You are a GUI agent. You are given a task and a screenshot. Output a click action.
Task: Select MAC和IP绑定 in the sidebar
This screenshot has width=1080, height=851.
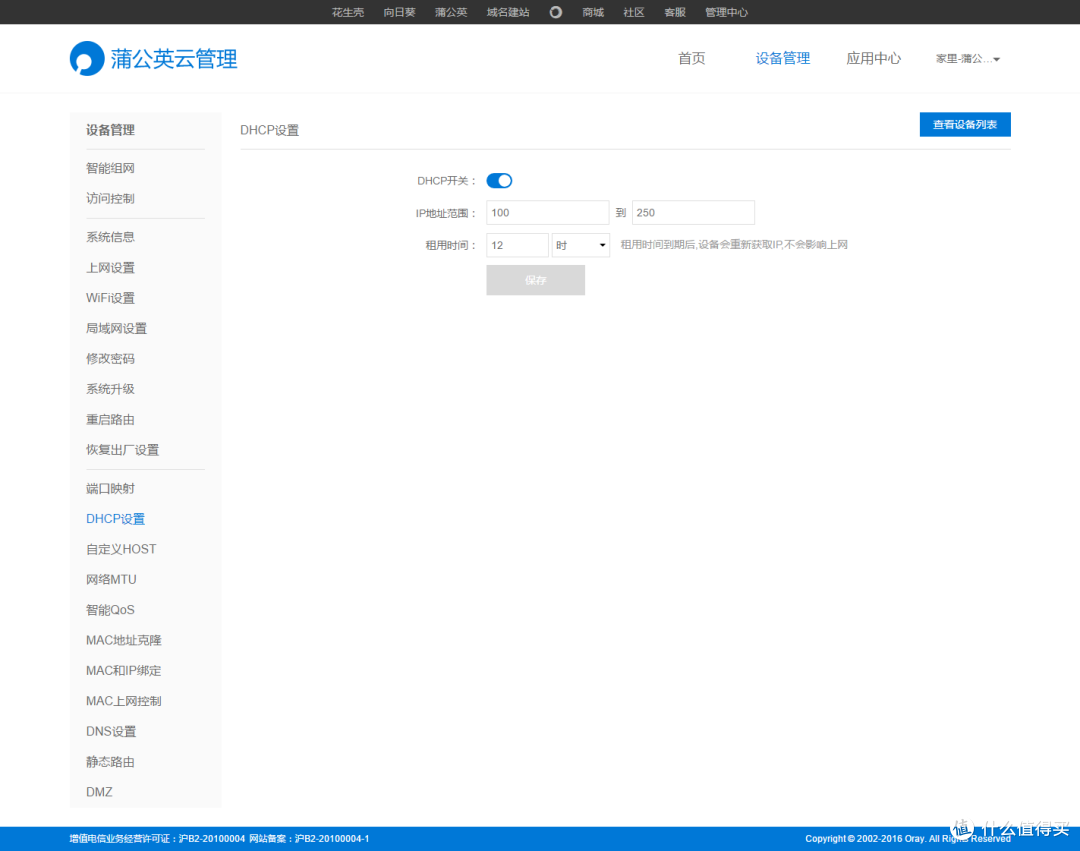pyautogui.click(x=123, y=671)
